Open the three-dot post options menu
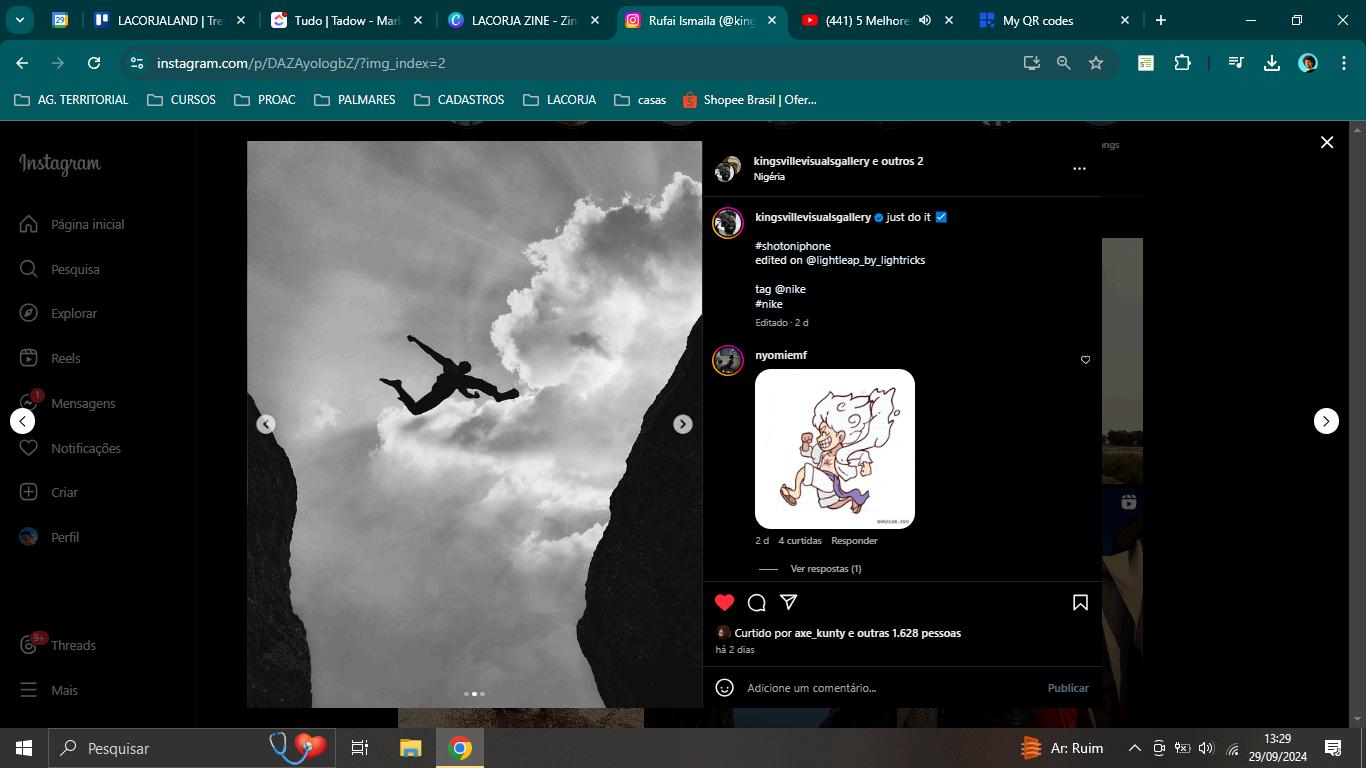 click(1079, 169)
